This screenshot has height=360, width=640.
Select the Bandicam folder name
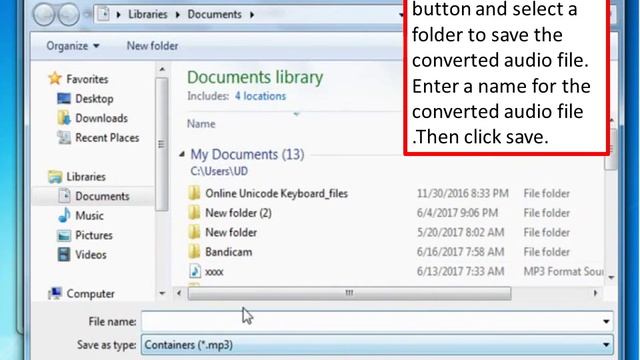click(229, 252)
